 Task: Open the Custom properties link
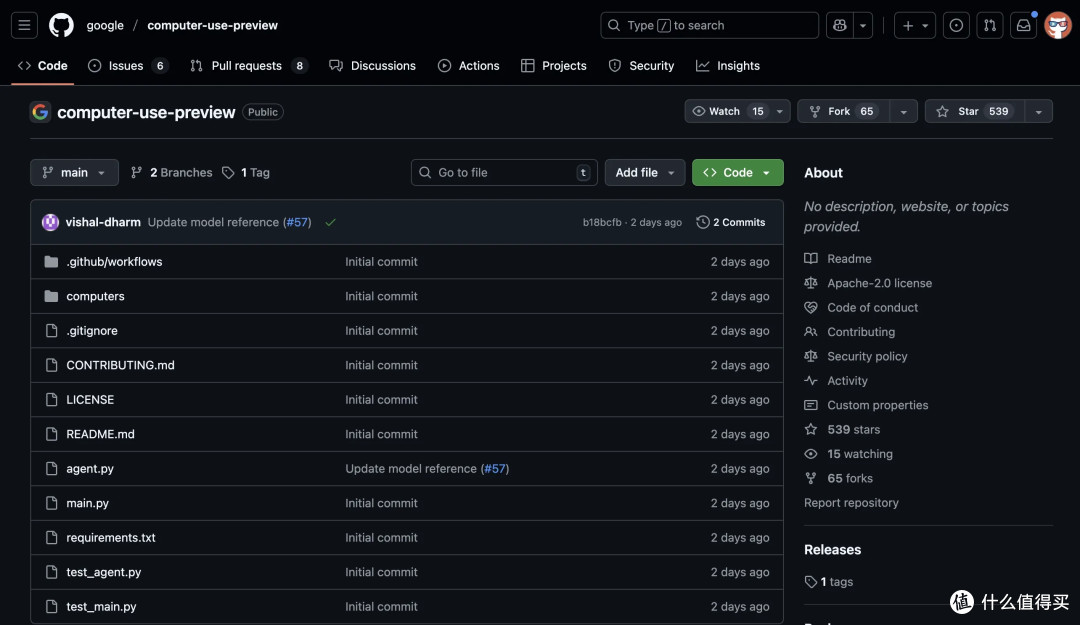click(878, 405)
